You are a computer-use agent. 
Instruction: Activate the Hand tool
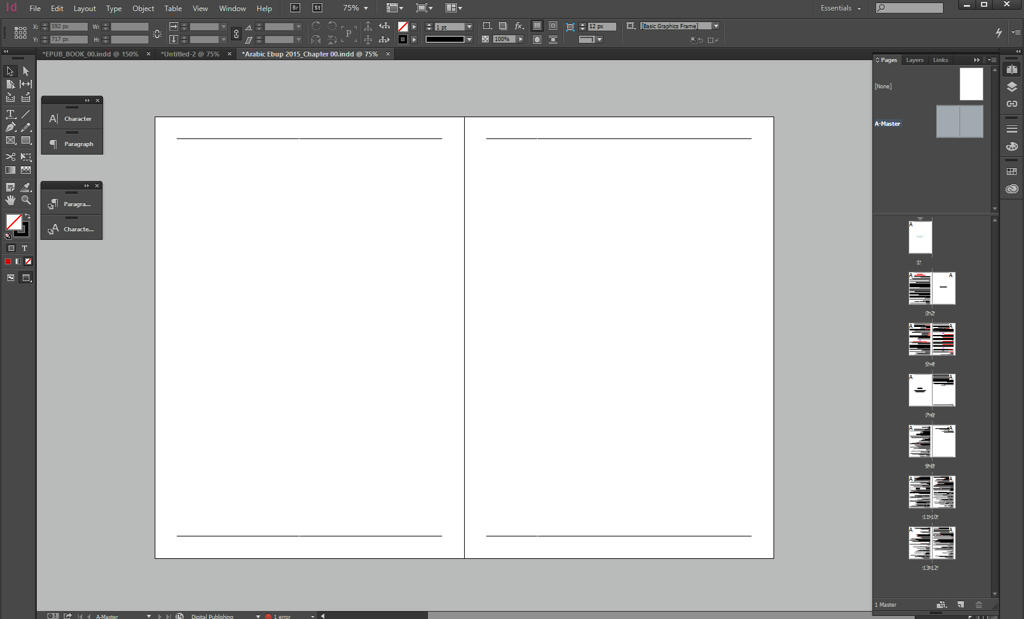click(11, 200)
